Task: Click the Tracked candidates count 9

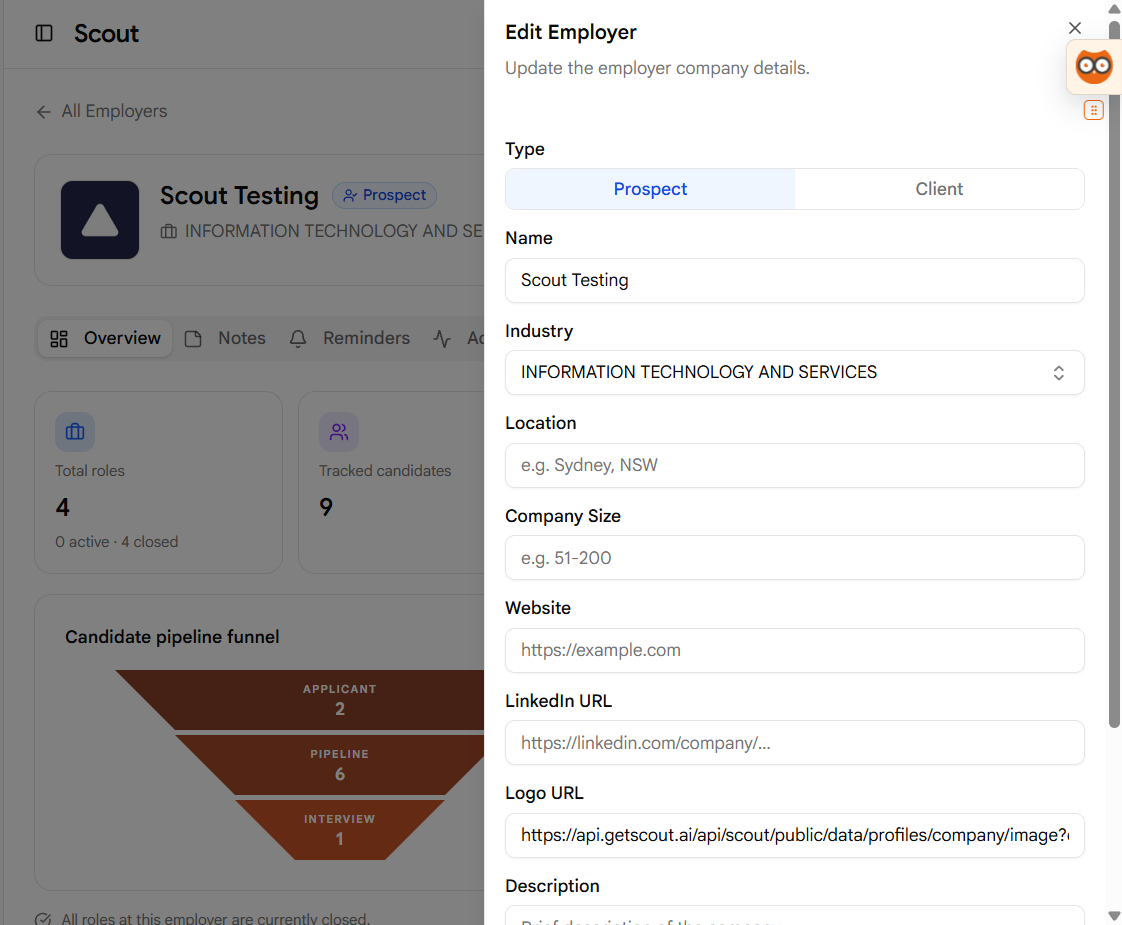Action: coord(326,507)
